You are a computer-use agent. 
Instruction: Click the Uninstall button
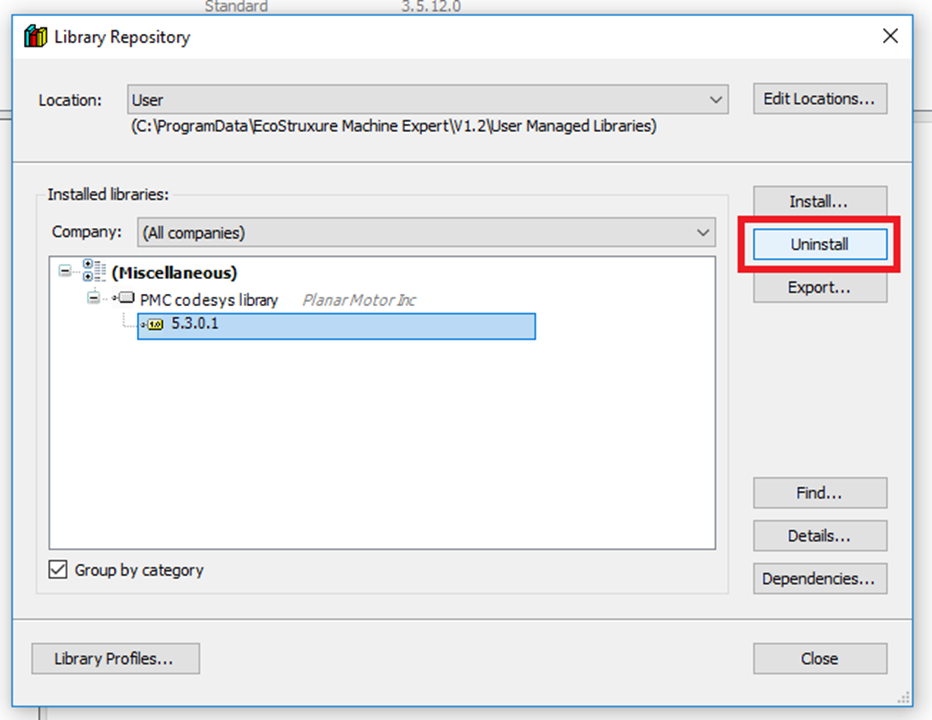pyautogui.click(x=819, y=244)
